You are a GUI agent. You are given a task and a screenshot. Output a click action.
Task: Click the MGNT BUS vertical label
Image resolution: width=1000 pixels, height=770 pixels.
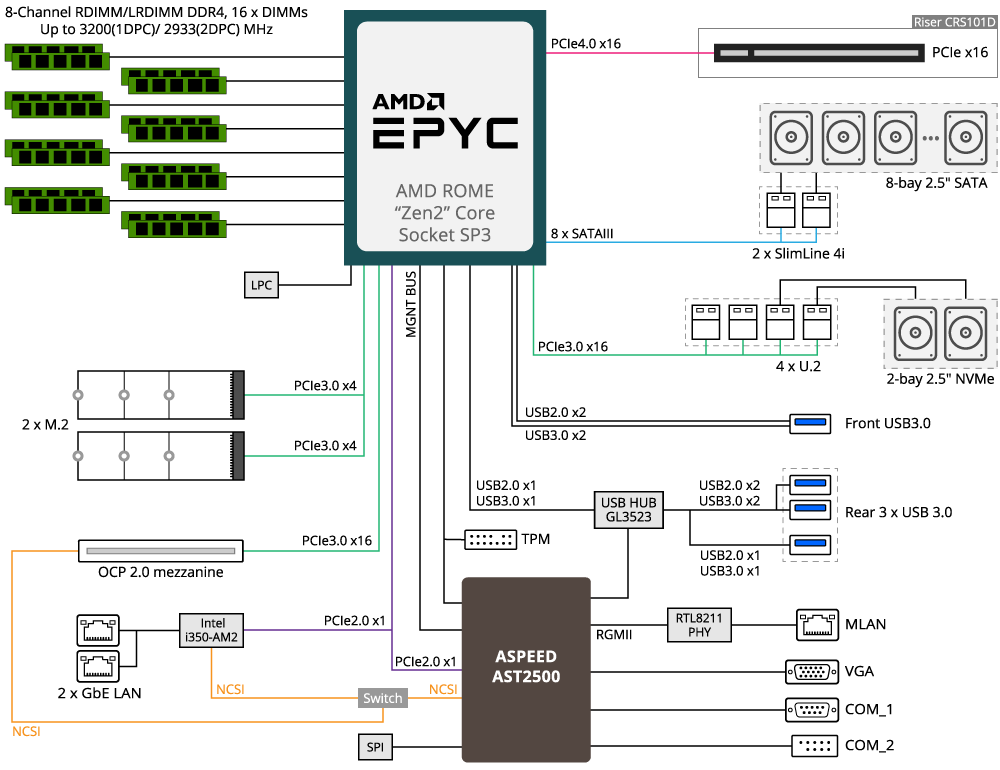point(411,304)
